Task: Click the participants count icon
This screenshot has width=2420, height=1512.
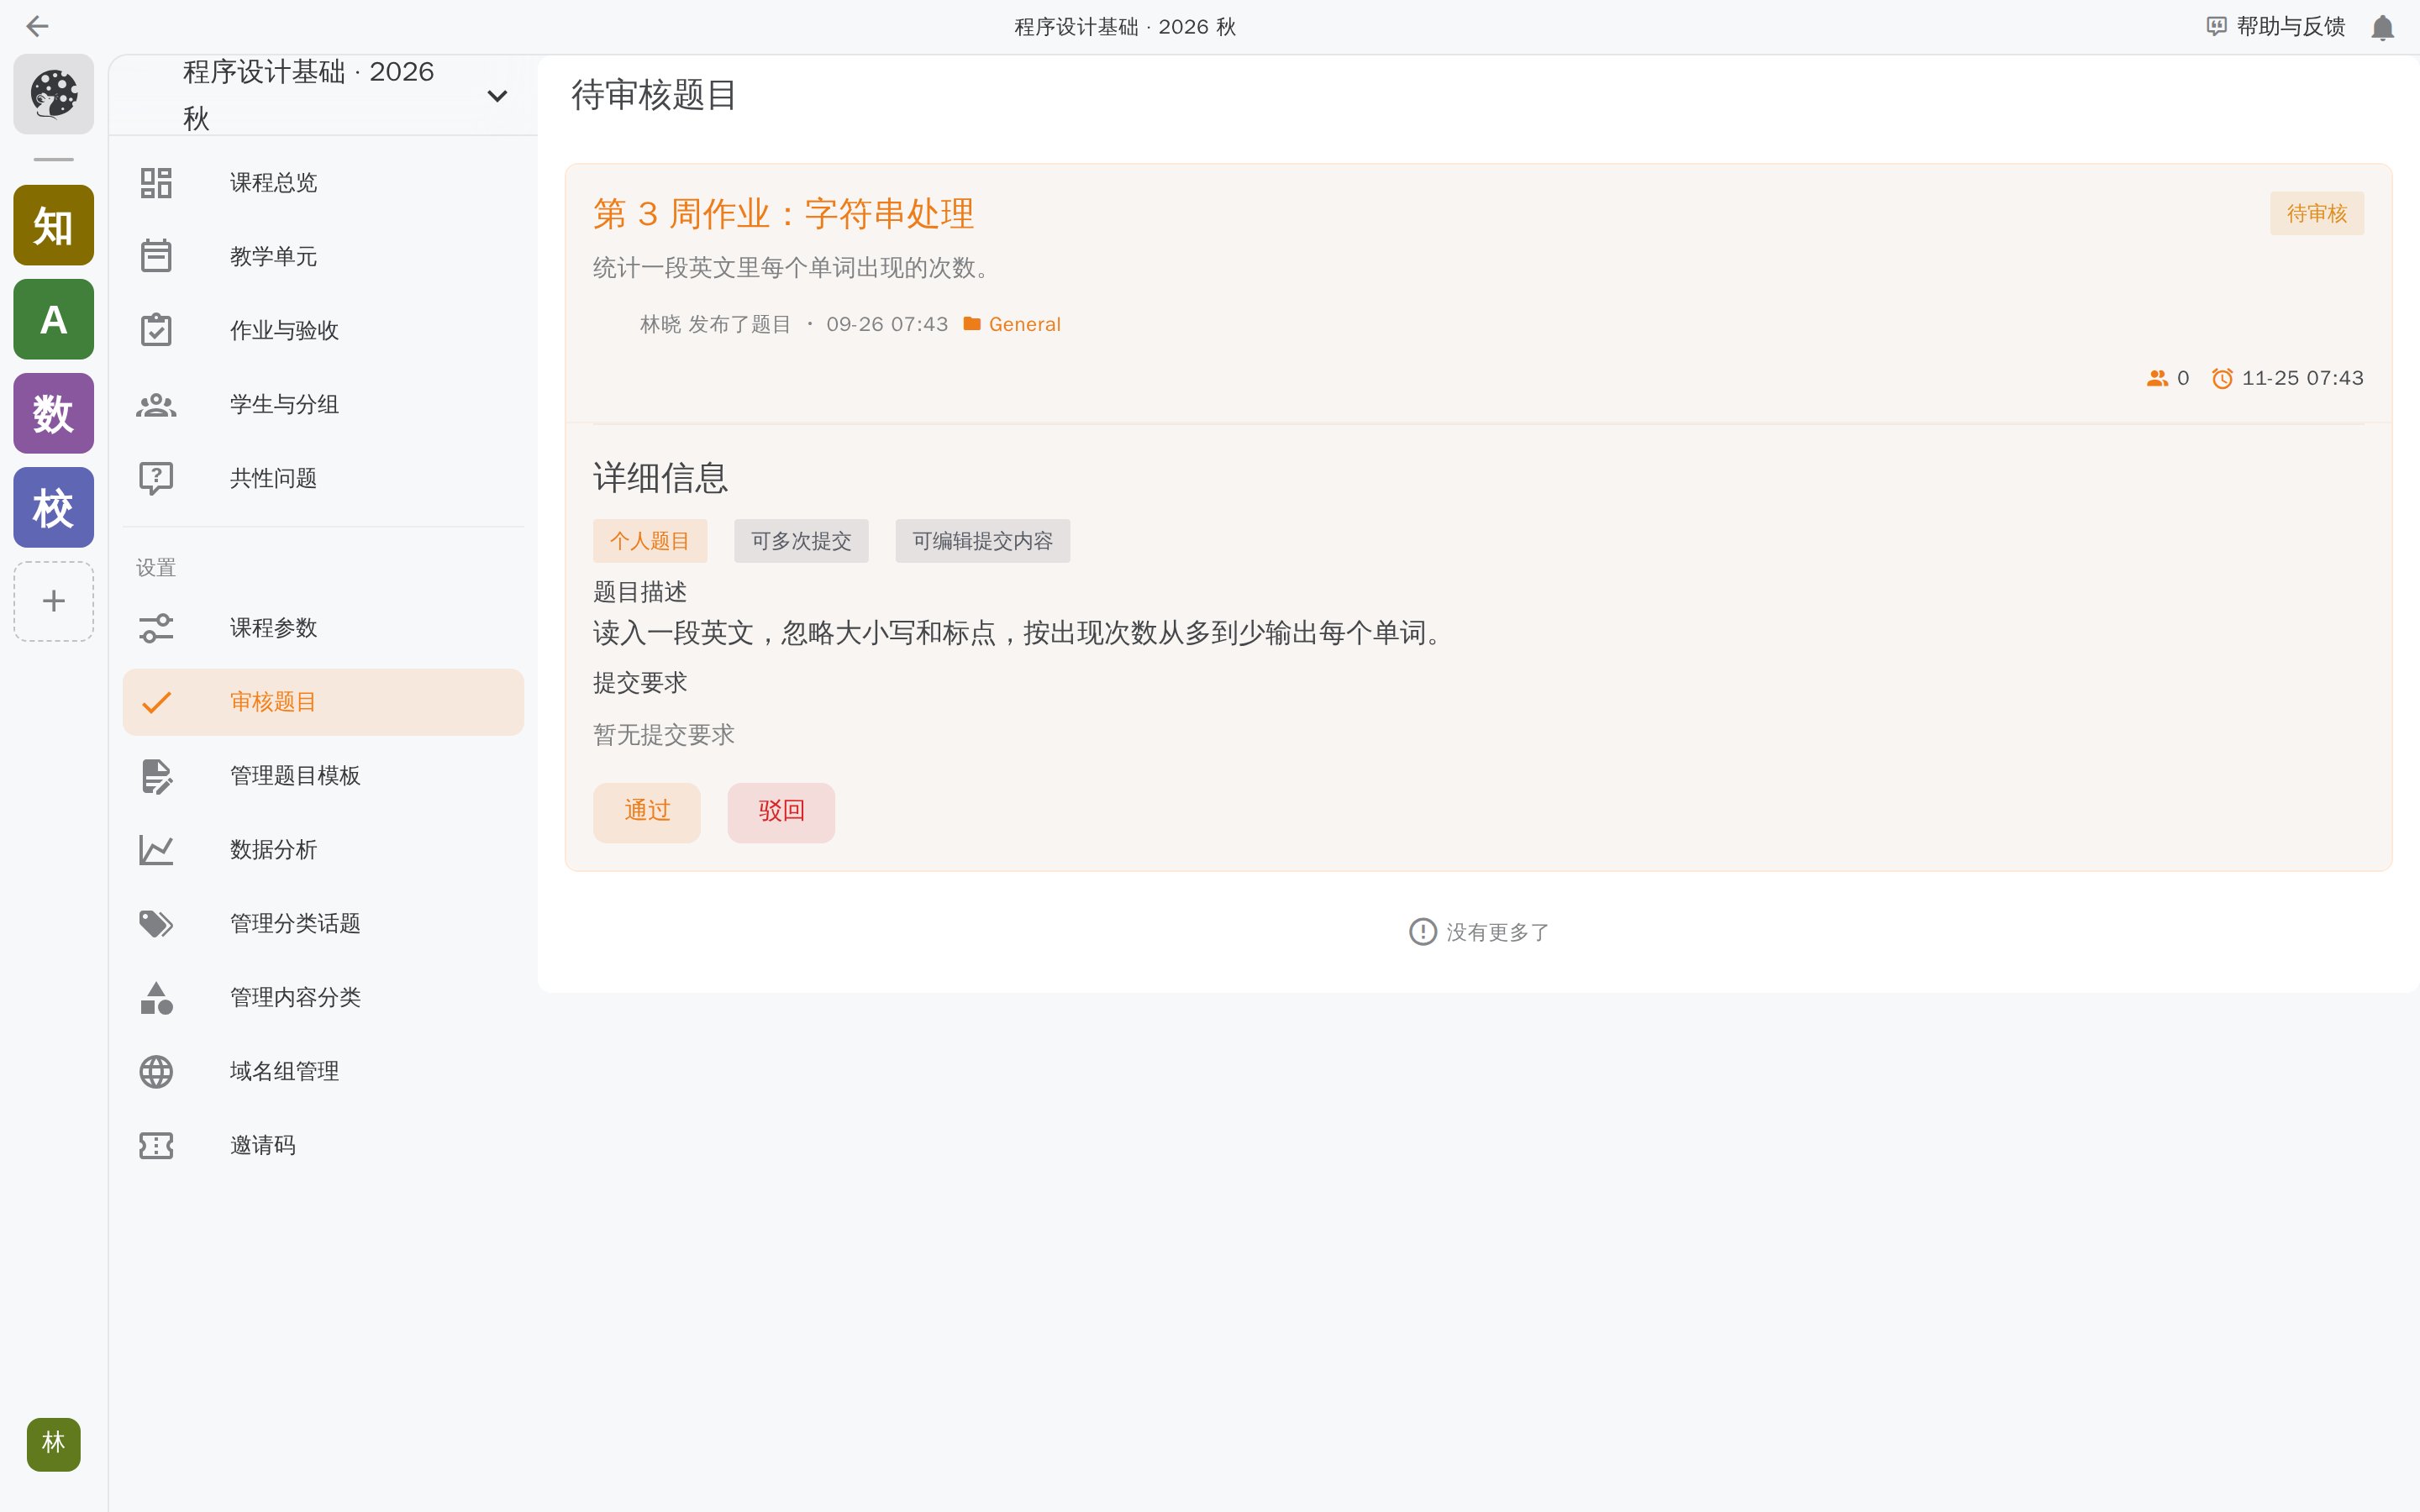Action: [2157, 378]
